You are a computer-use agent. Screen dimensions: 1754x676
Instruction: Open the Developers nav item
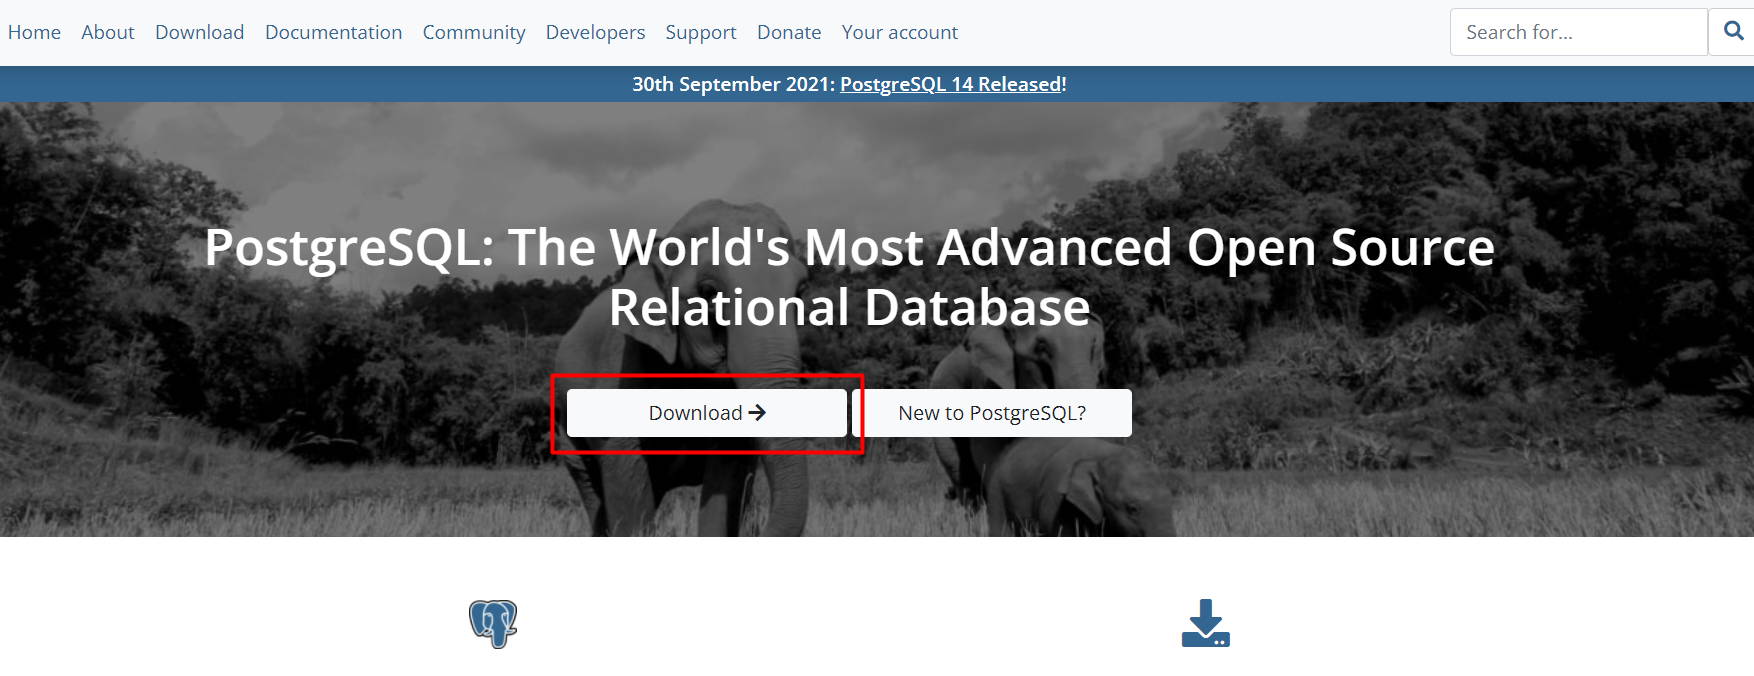(595, 32)
